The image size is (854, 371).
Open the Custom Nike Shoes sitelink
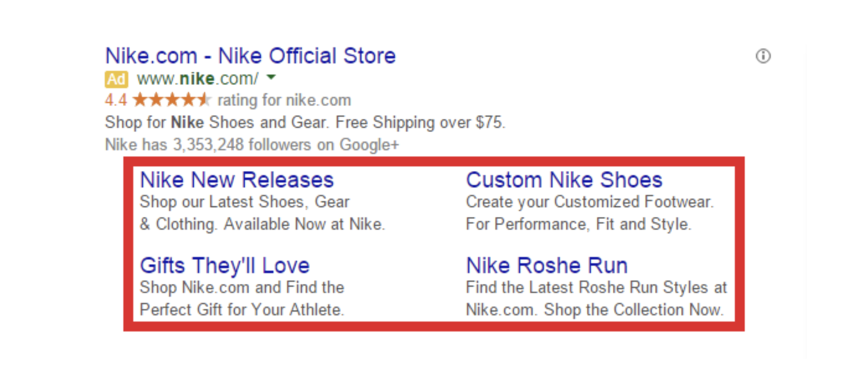[x=564, y=180]
